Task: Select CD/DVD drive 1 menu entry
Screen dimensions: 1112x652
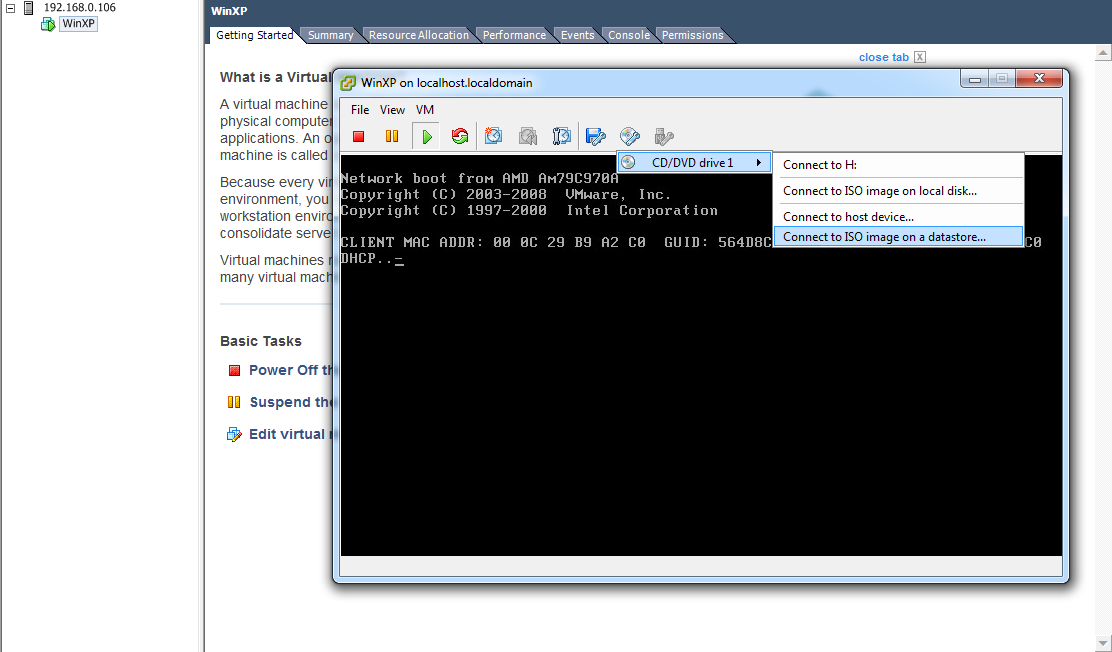Action: (694, 162)
